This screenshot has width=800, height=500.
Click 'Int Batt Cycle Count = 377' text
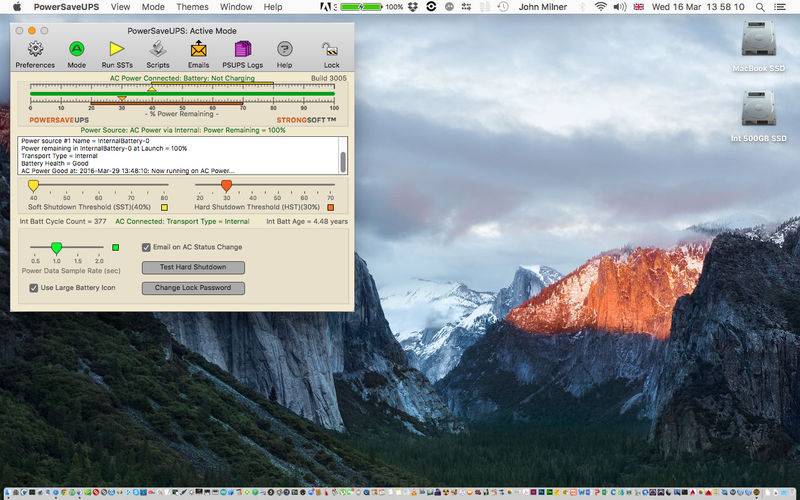[x=63, y=221]
